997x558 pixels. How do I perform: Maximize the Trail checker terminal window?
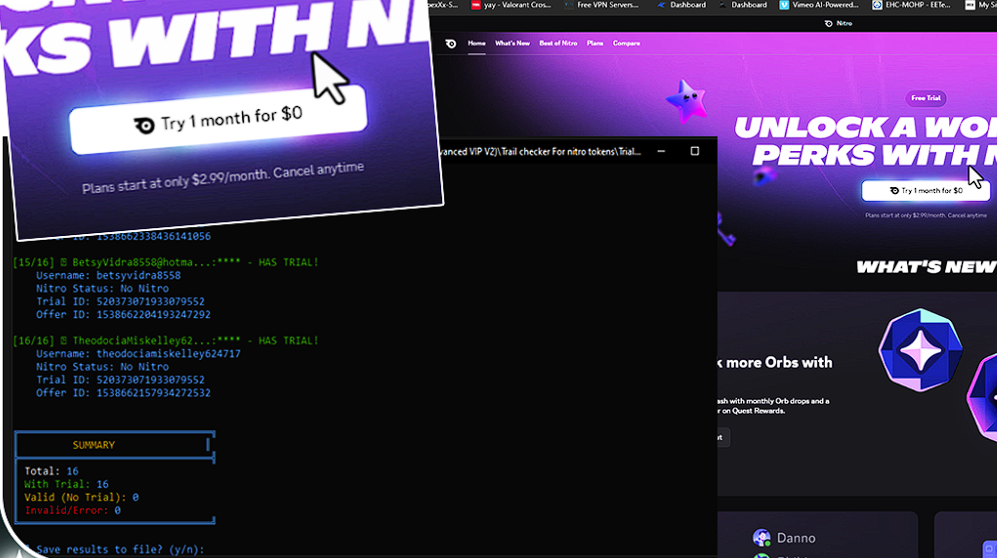point(694,151)
